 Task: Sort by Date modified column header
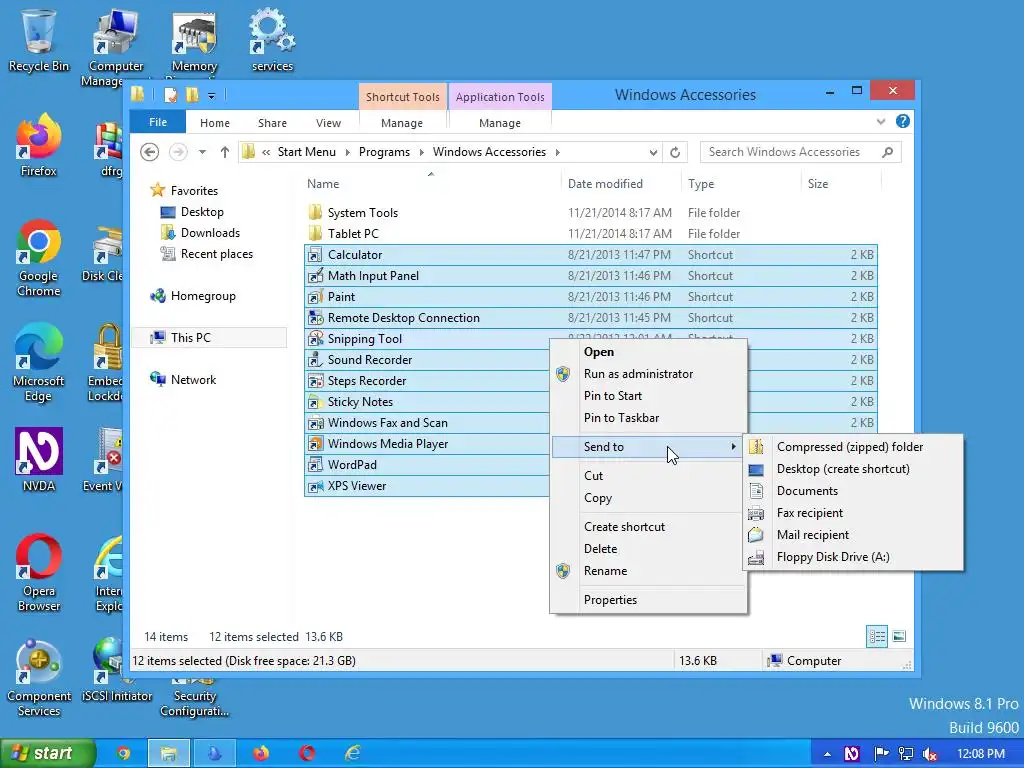pos(620,184)
